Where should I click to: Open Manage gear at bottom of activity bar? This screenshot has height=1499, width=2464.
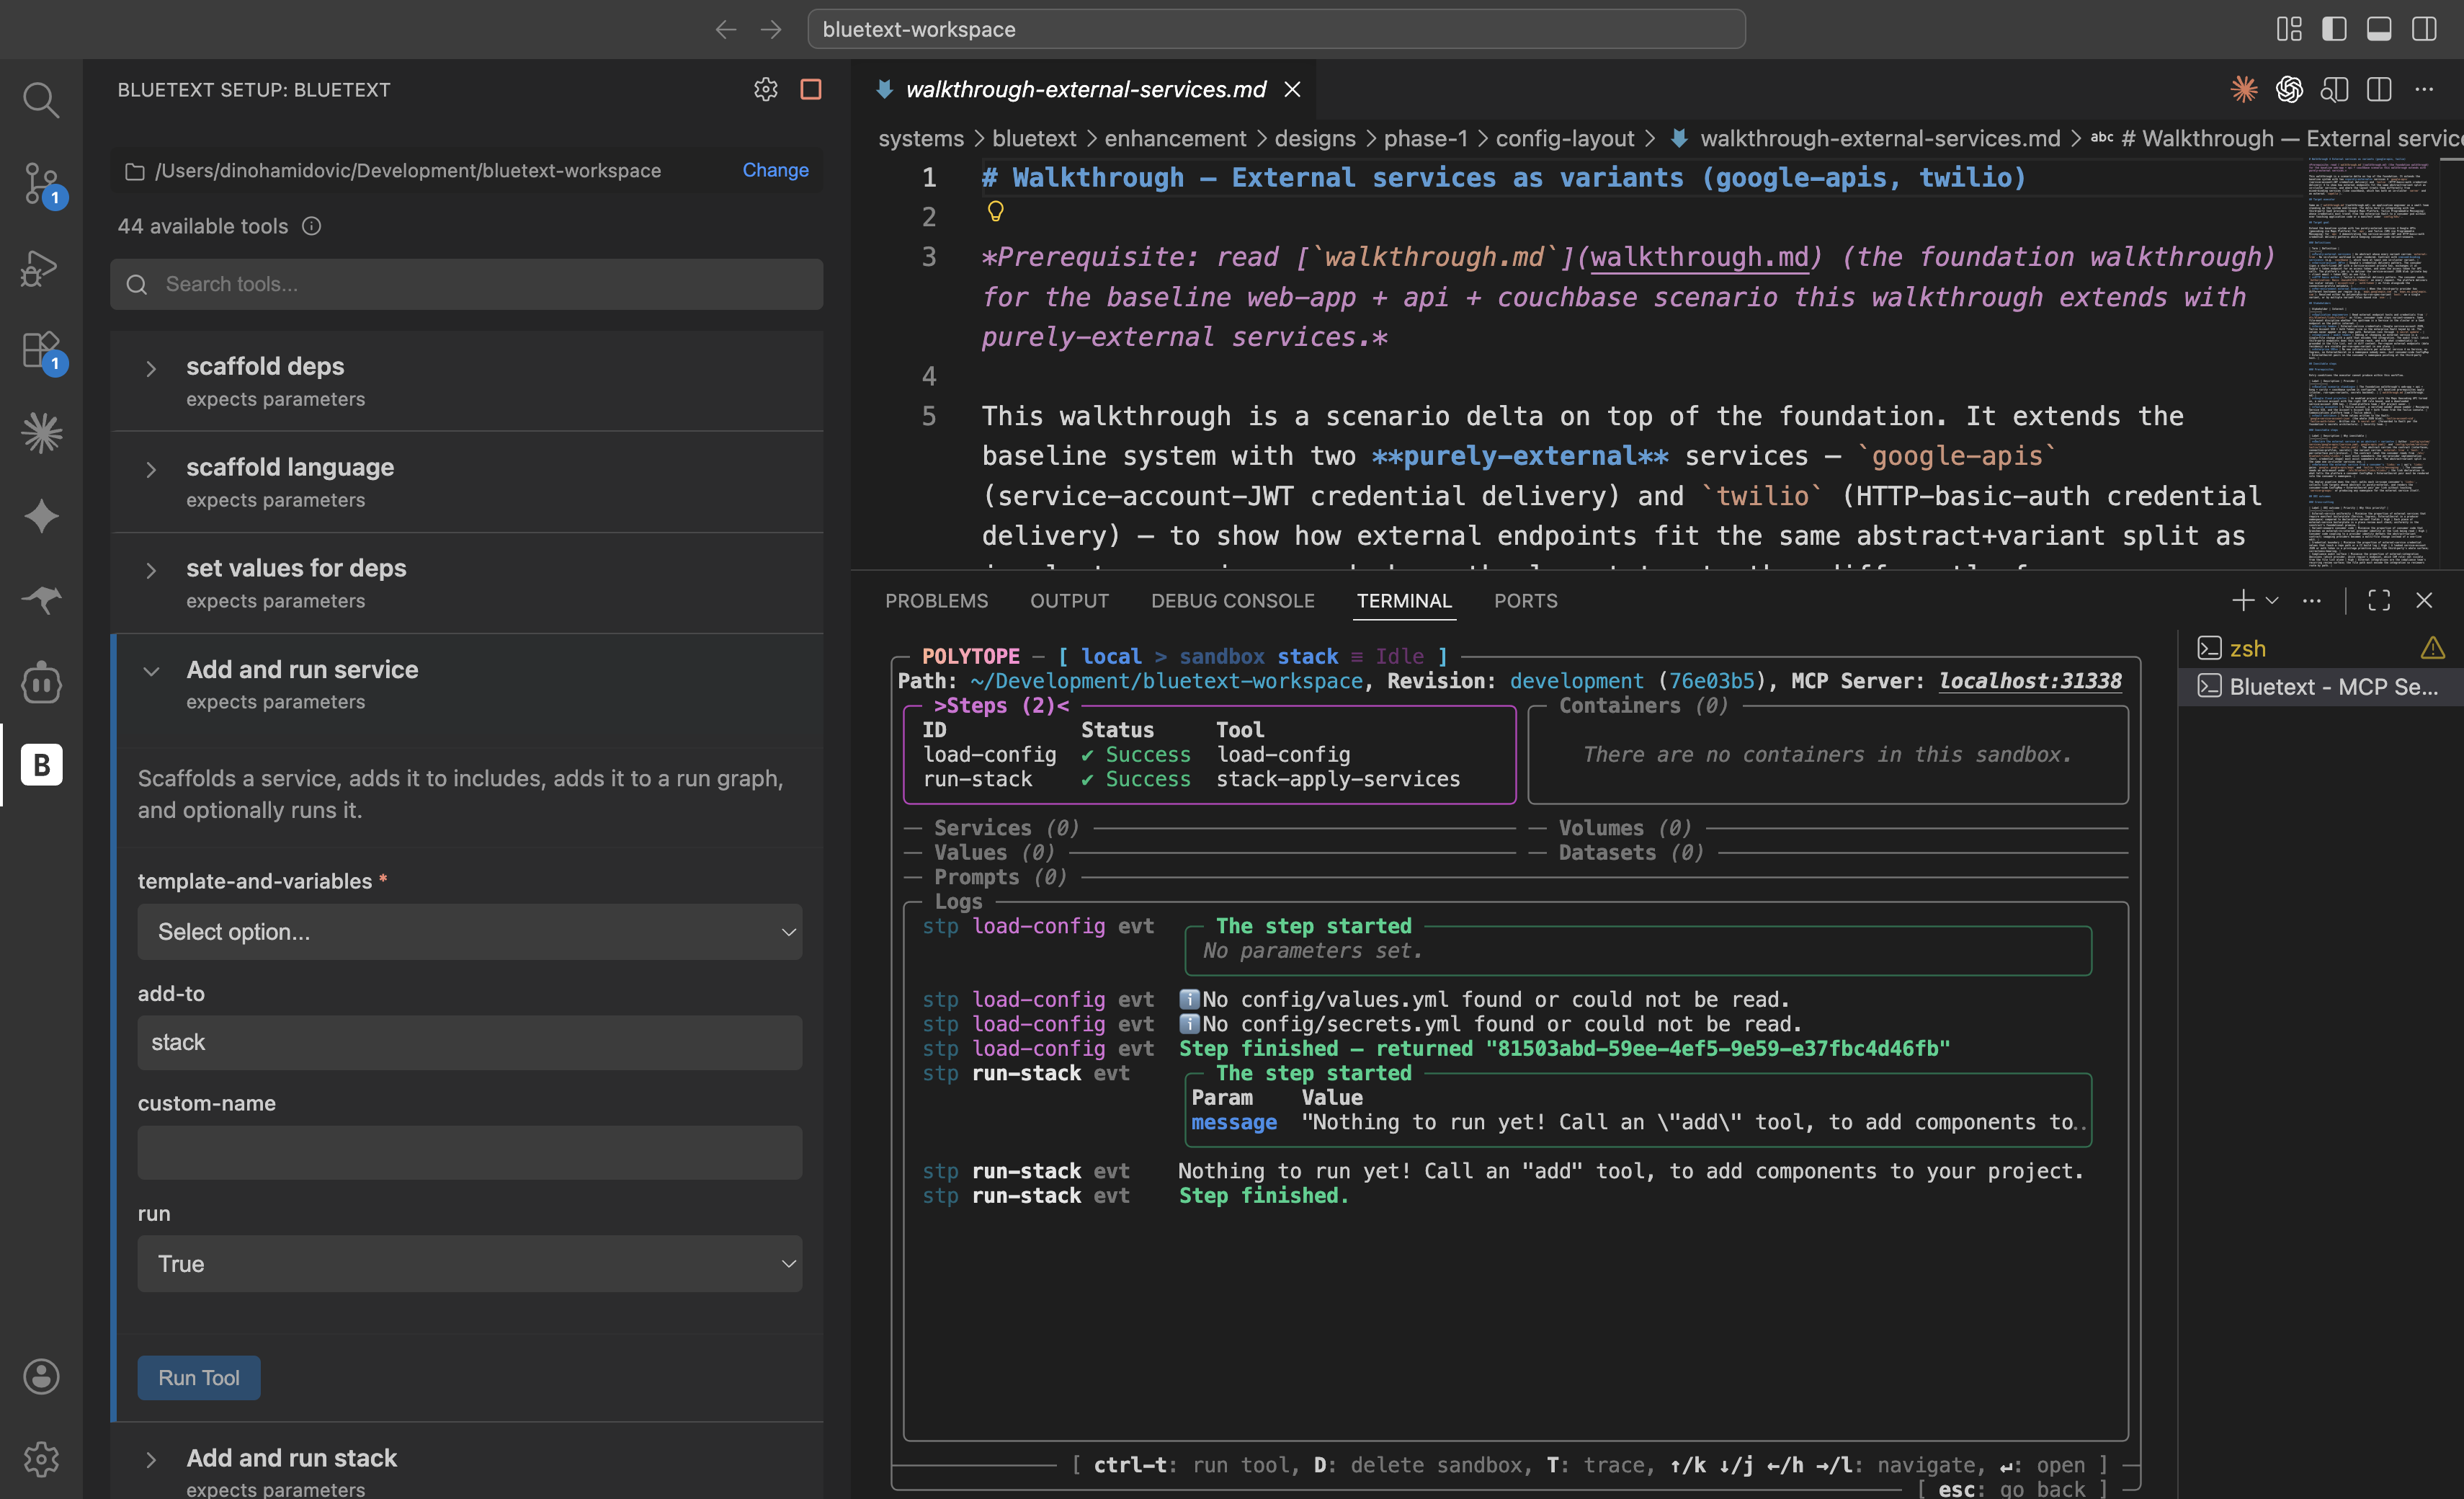pos(41,1459)
